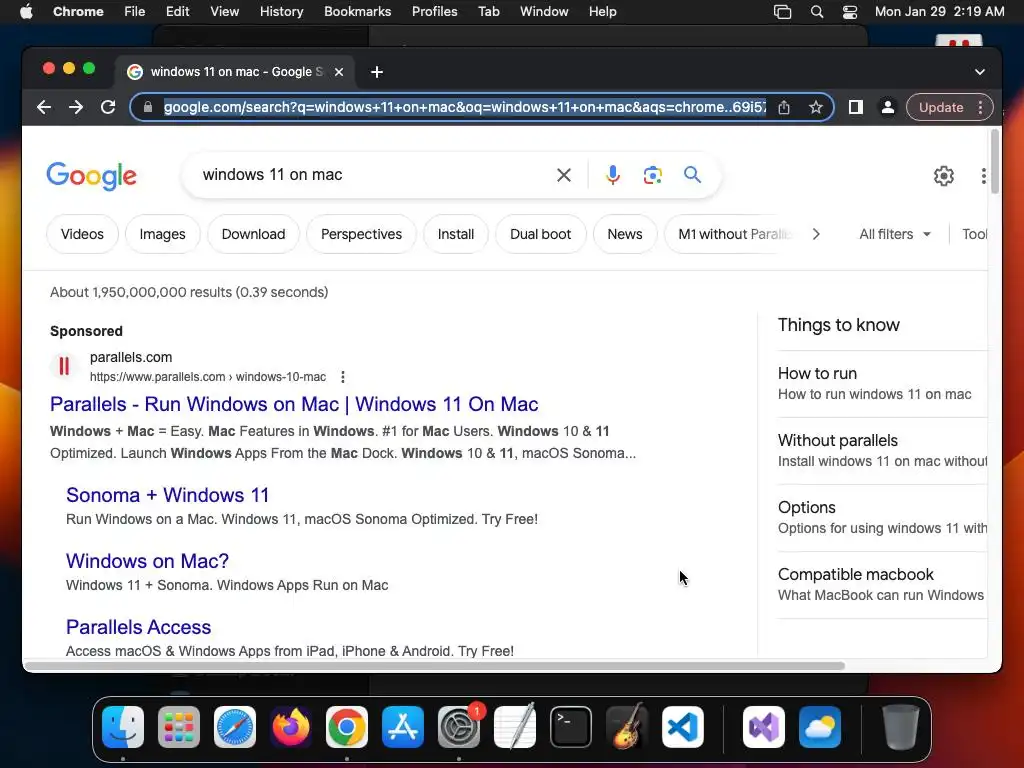Go back using the browser back arrow
The image size is (1024, 768).
click(44, 107)
